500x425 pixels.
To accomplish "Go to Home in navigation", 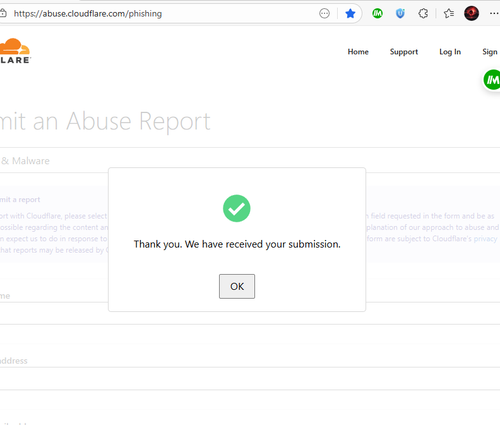I will 358,52.
